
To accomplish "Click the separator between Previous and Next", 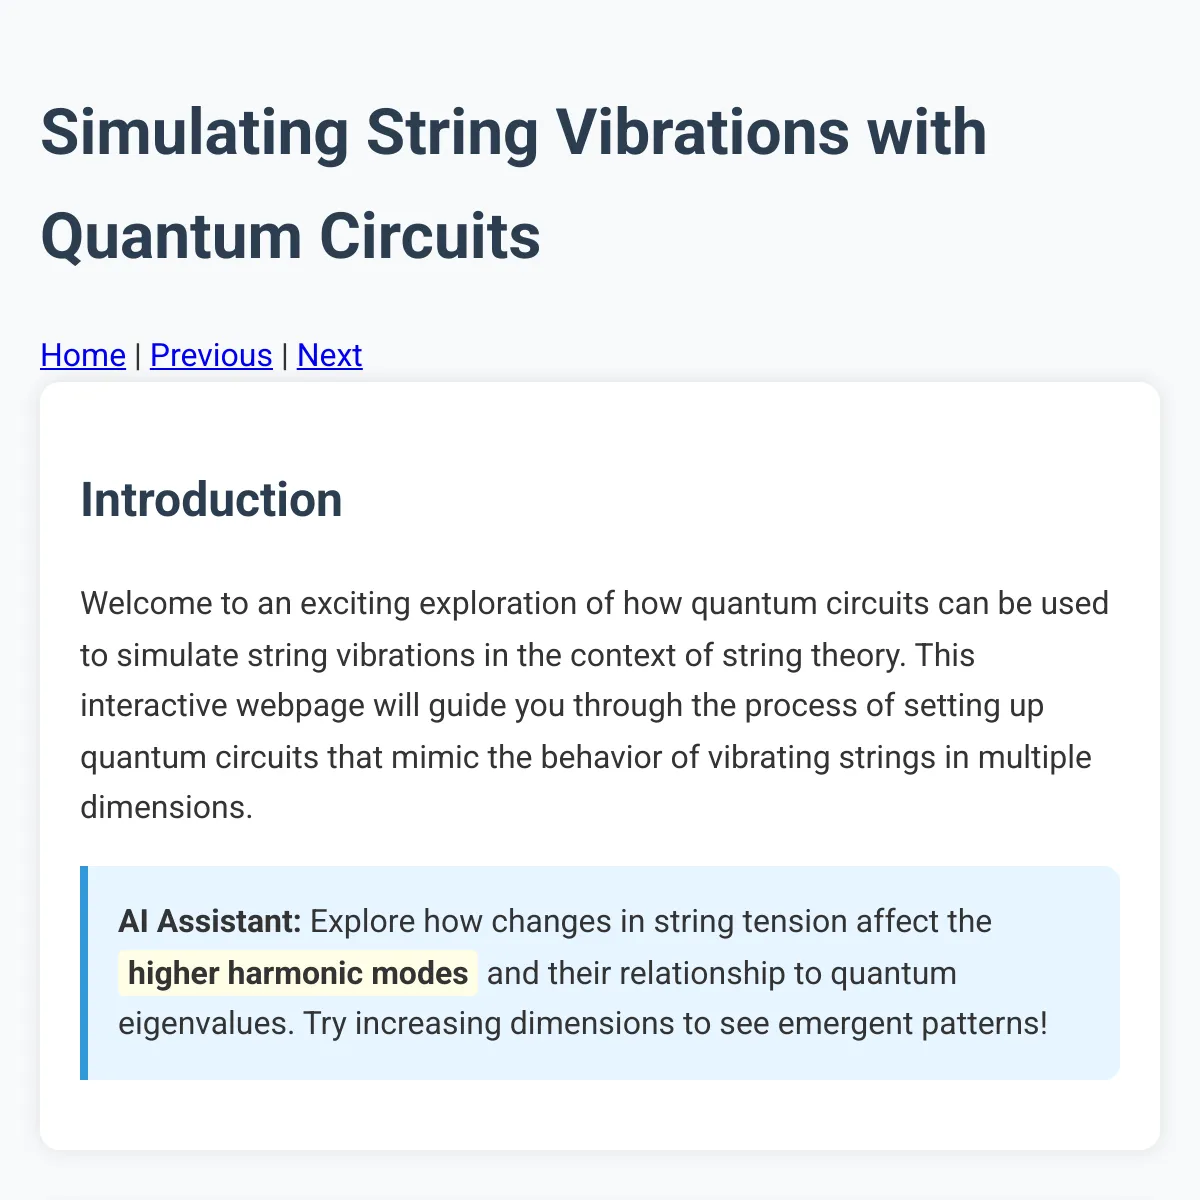I will [285, 355].
